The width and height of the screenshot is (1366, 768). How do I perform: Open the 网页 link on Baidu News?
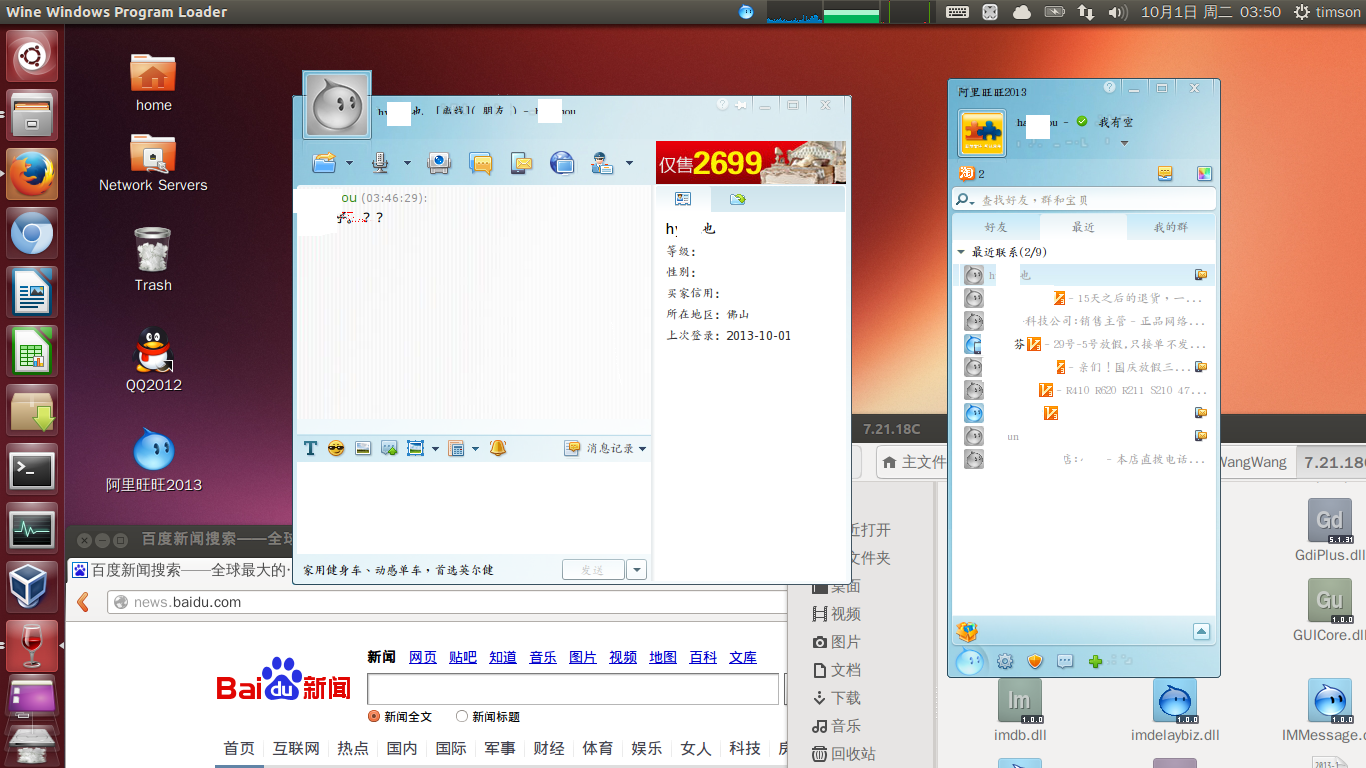423,657
